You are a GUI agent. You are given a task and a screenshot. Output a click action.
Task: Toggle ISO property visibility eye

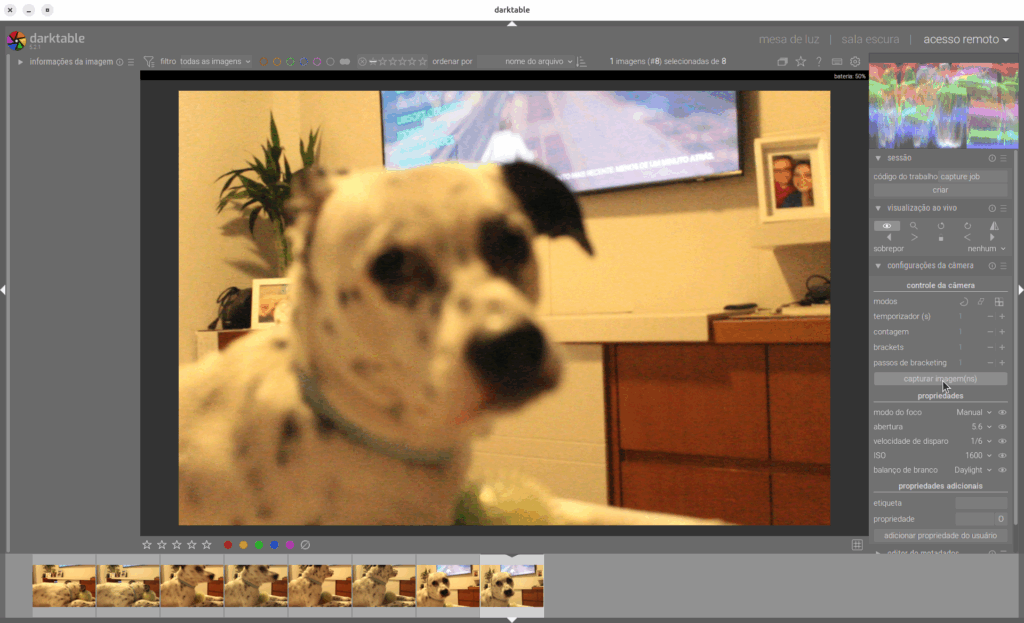pyautogui.click(x=1002, y=456)
